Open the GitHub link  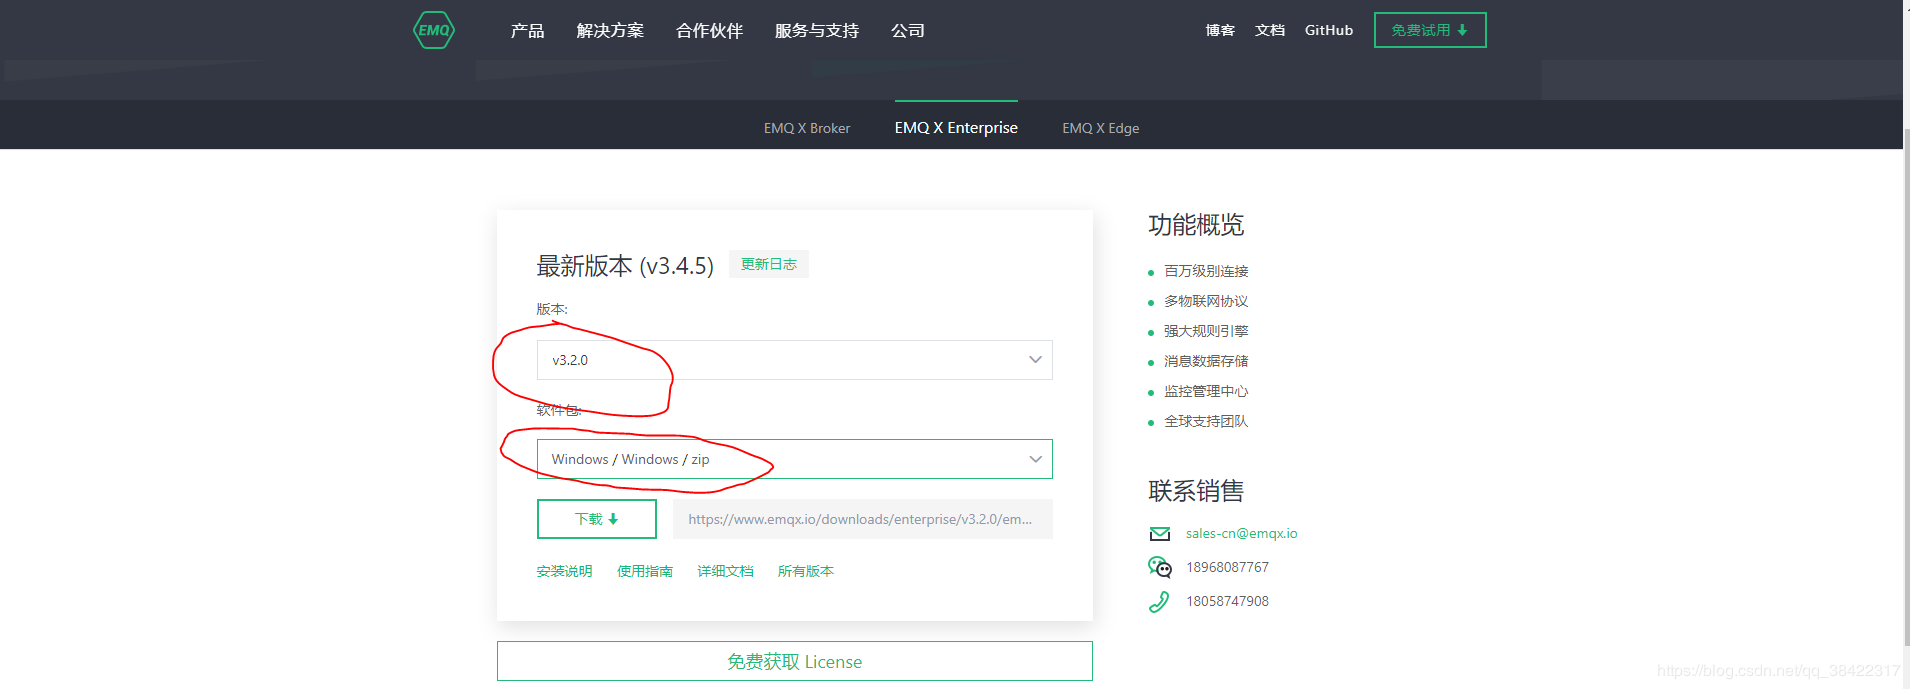(1329, 30)
